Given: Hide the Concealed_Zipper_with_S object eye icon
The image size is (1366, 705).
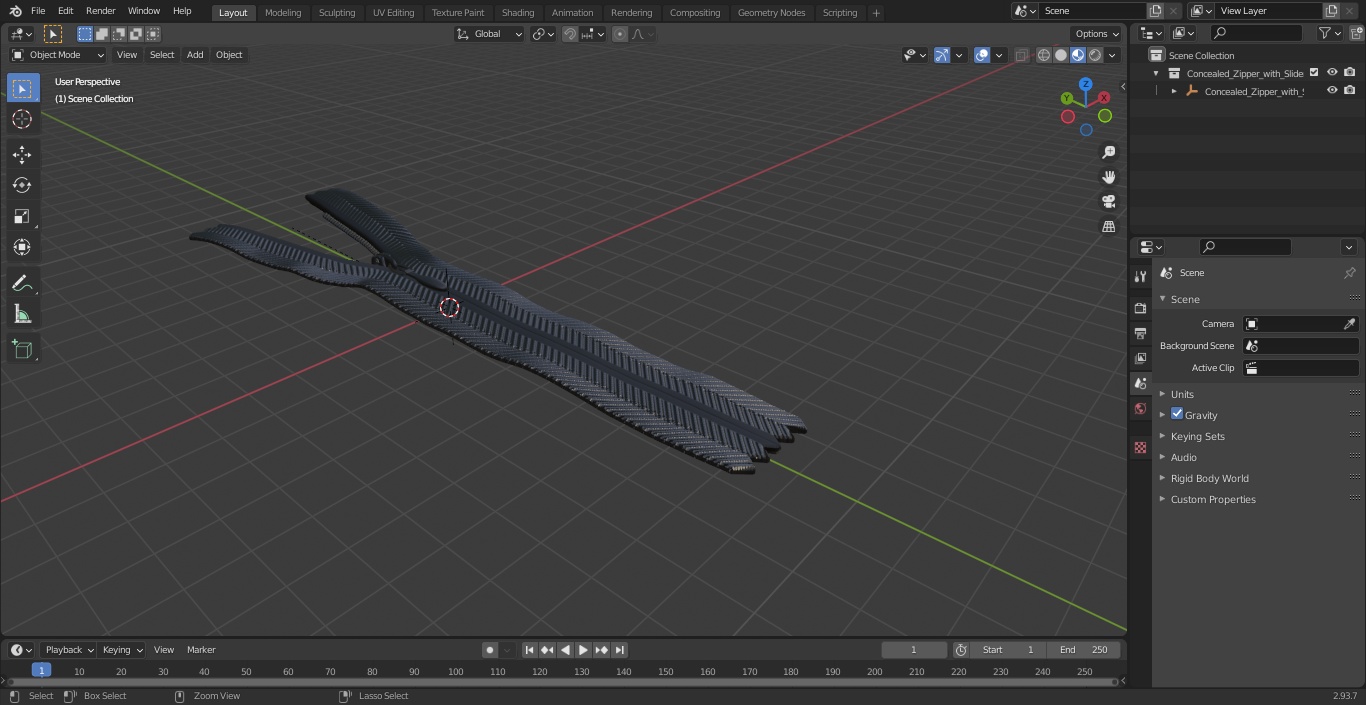Looking at the screenshot, I should (x=1332, y=91).
